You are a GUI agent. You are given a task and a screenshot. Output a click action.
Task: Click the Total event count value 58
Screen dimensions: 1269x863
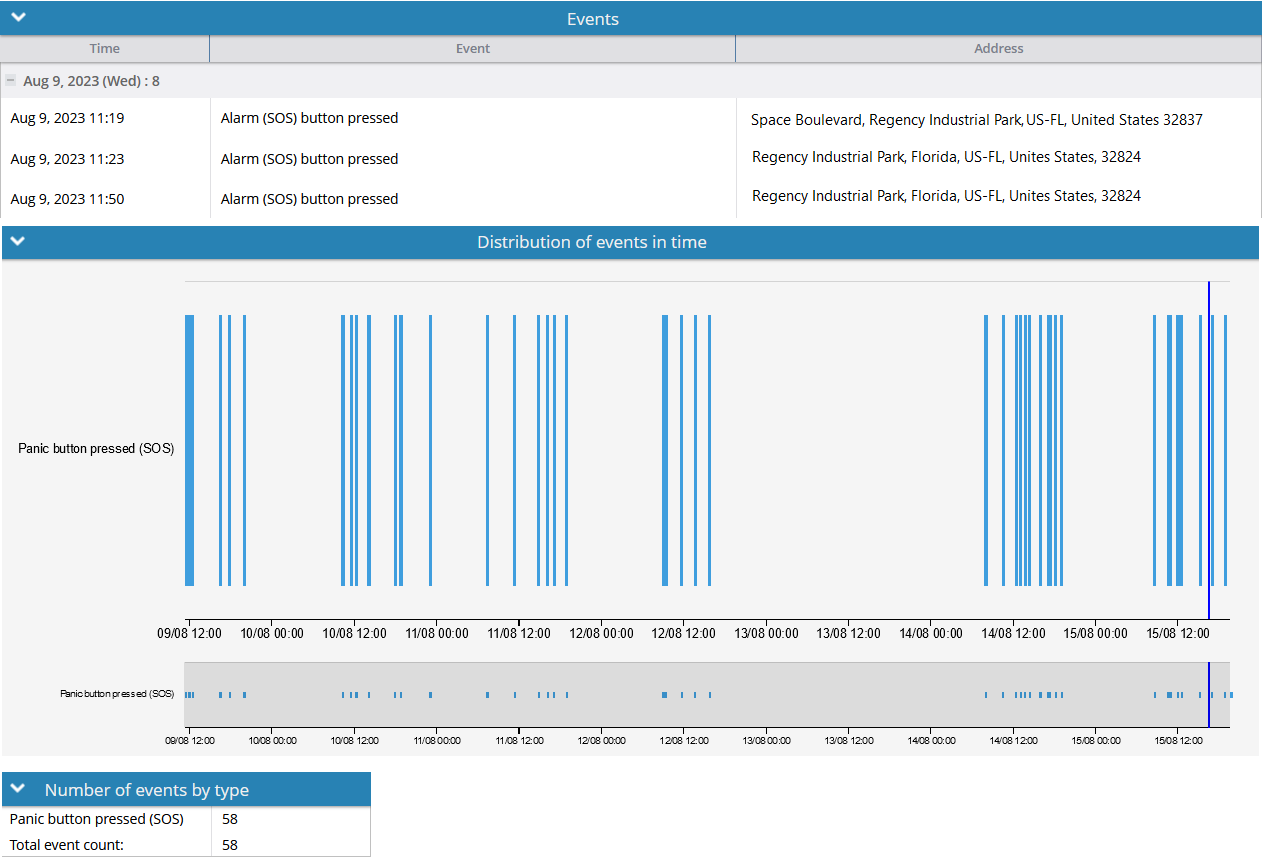230,845
